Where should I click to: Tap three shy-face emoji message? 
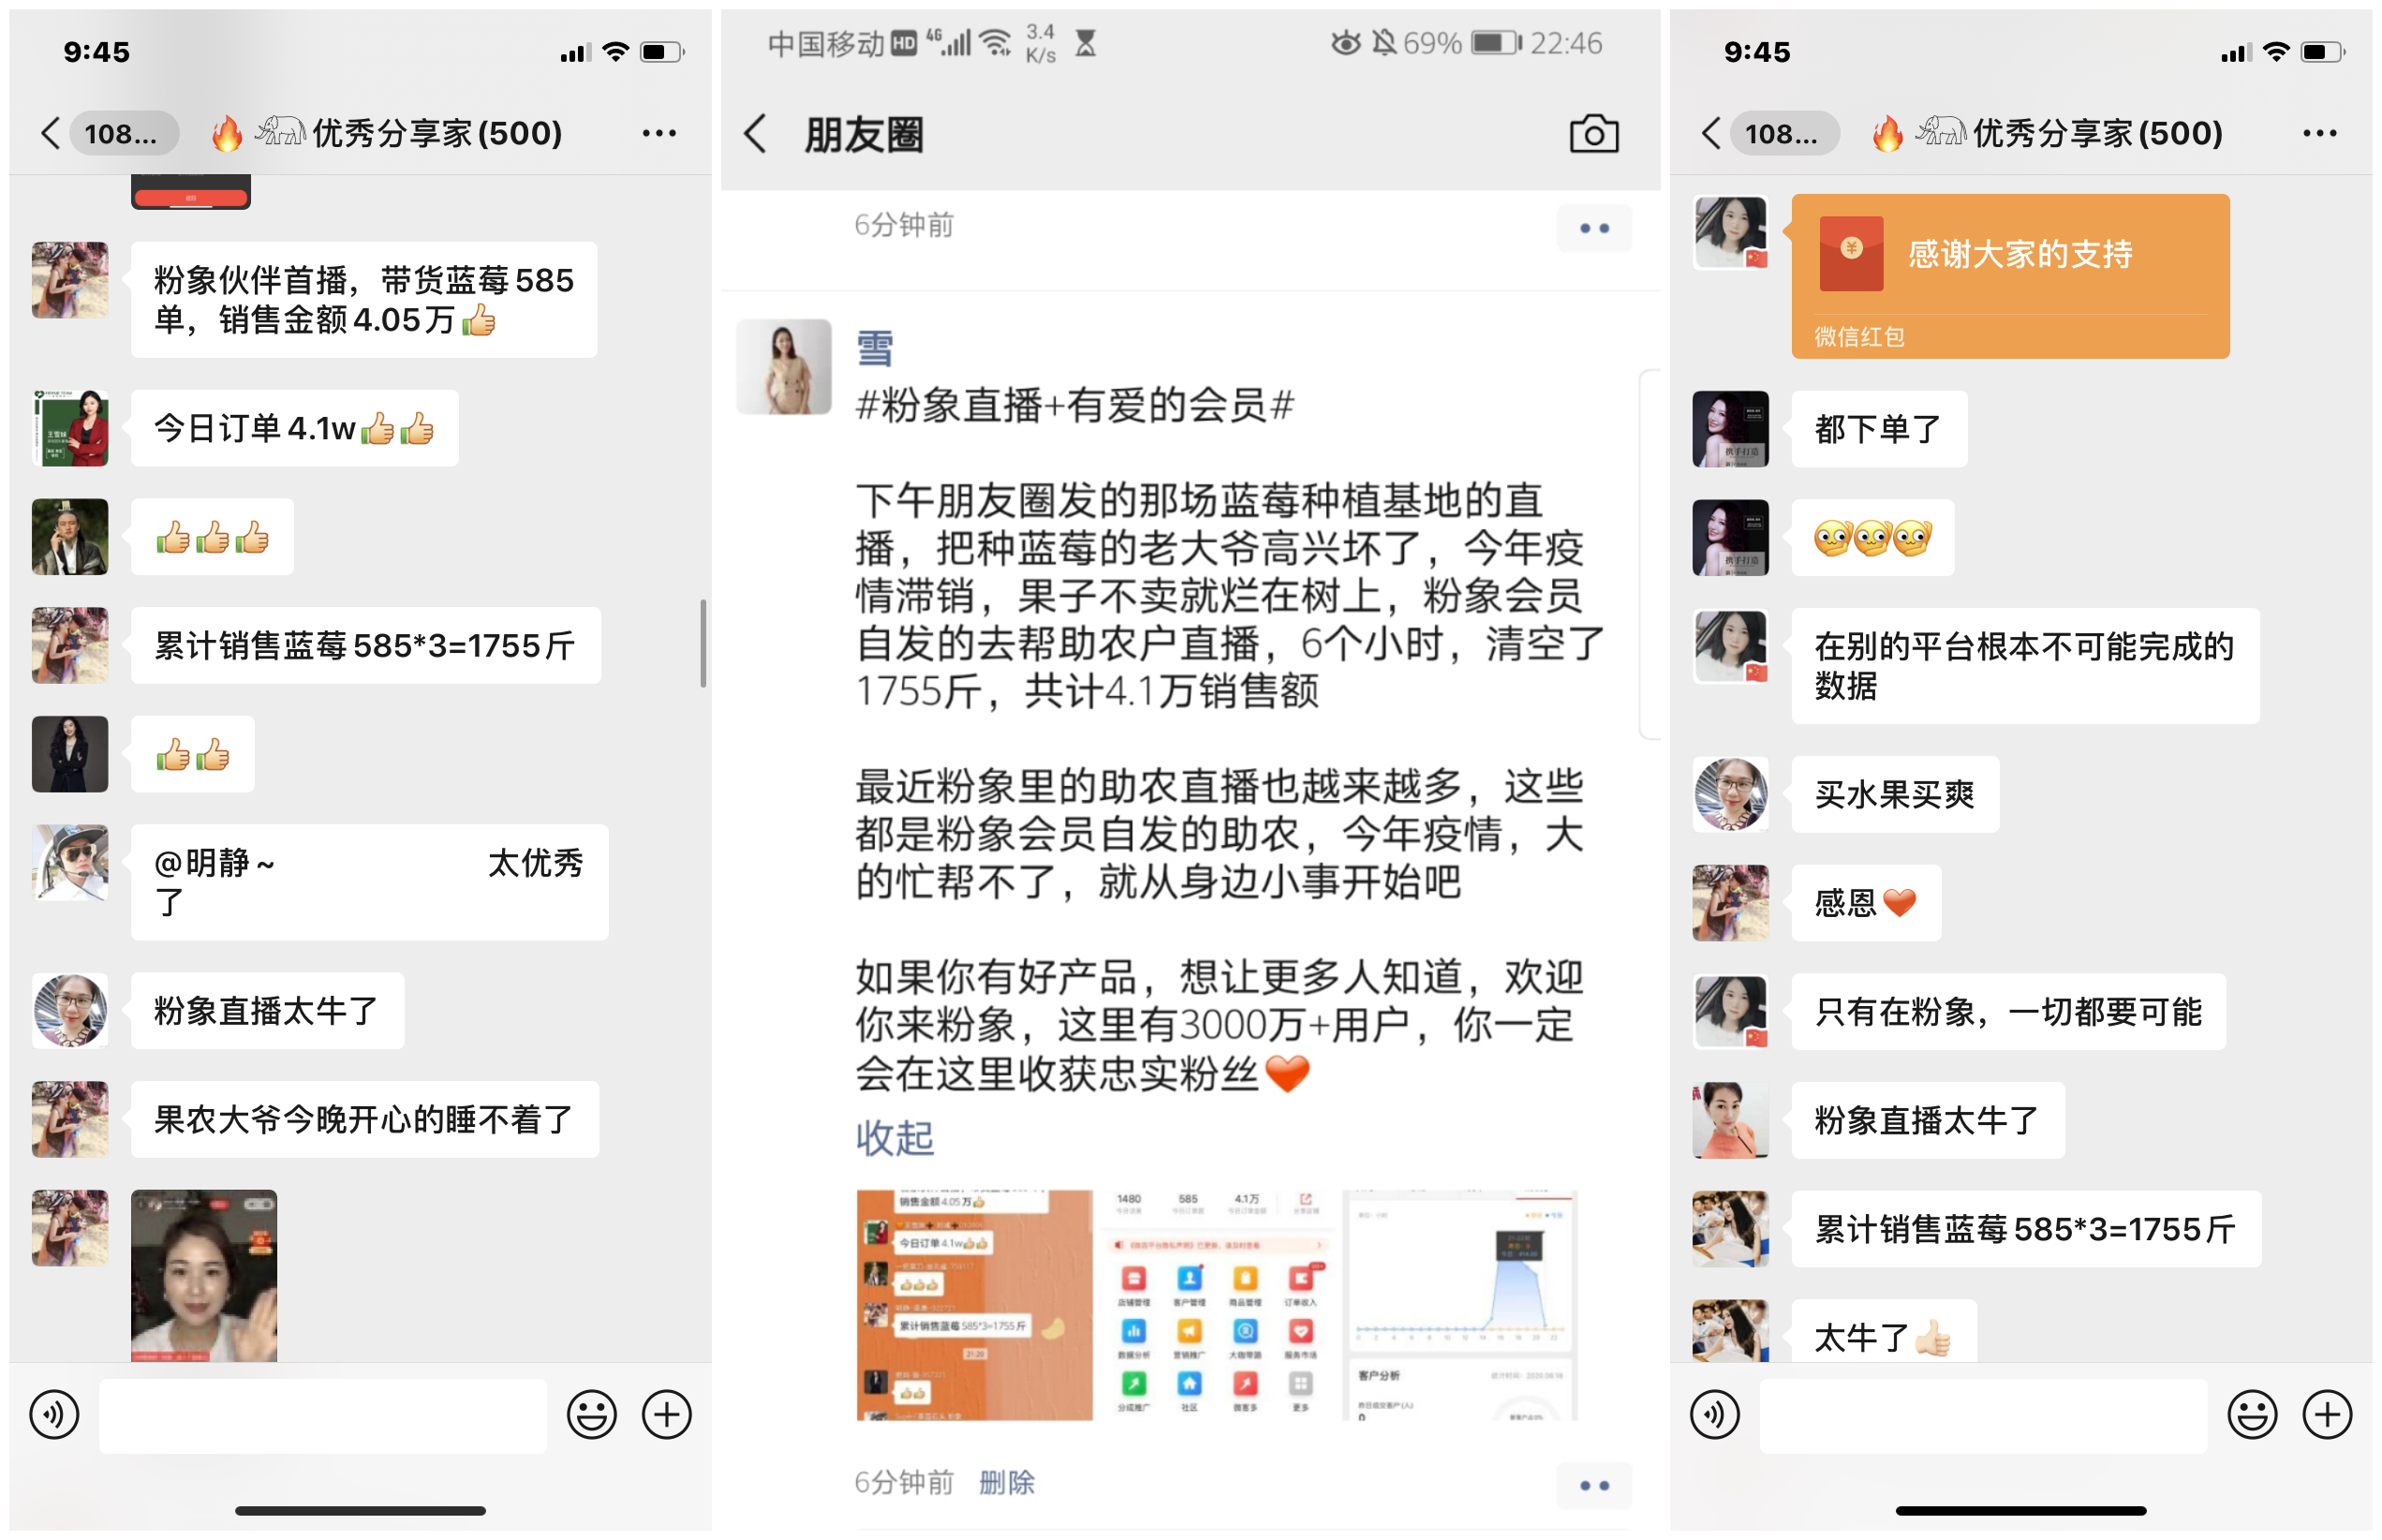[x=1873, y=538]
